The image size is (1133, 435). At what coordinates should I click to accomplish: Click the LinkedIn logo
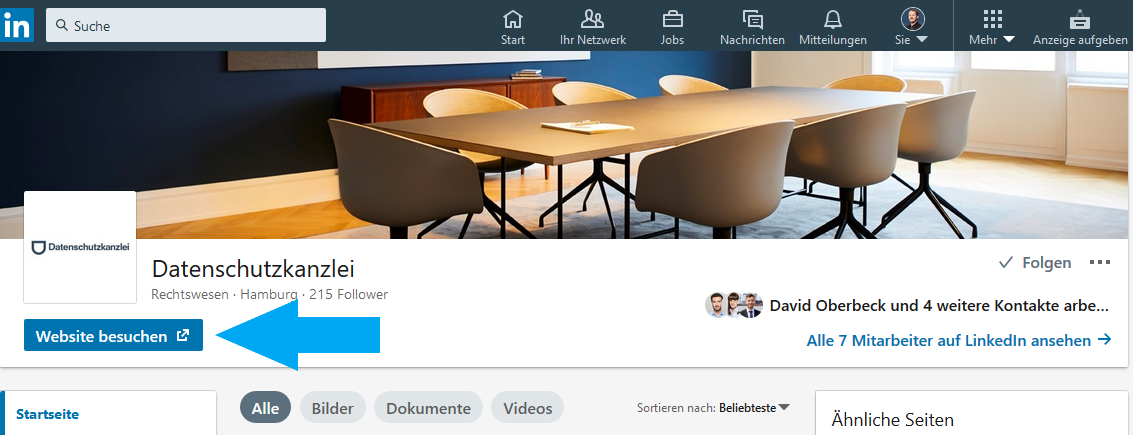(17, 25)
